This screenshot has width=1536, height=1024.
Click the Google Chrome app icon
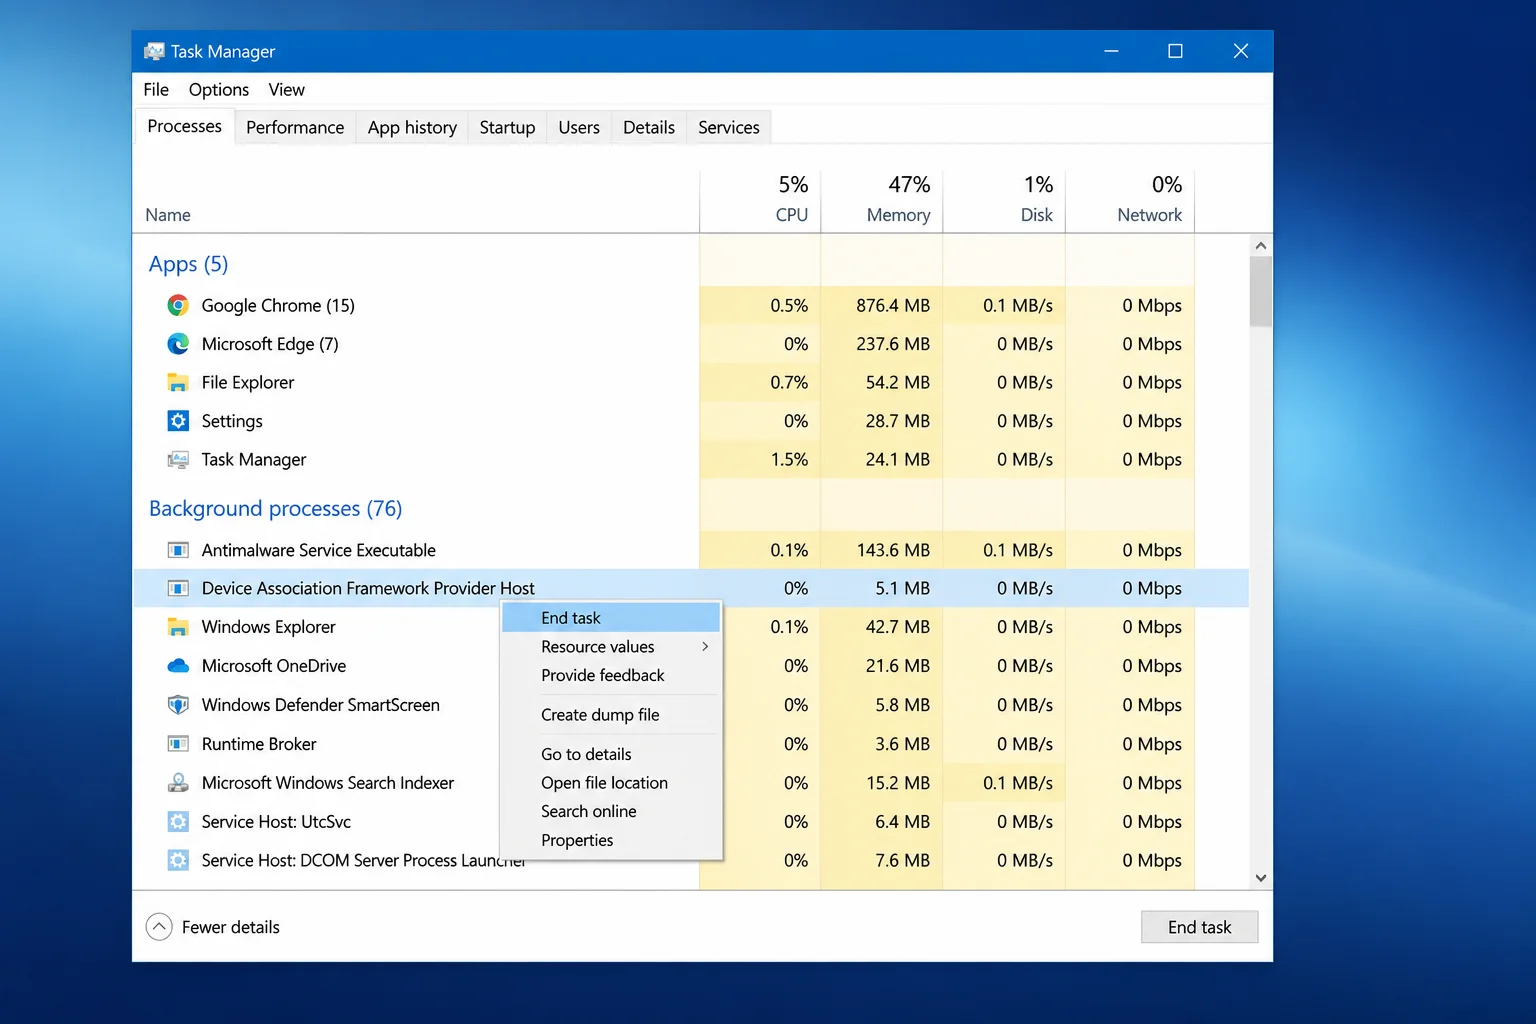178,306
